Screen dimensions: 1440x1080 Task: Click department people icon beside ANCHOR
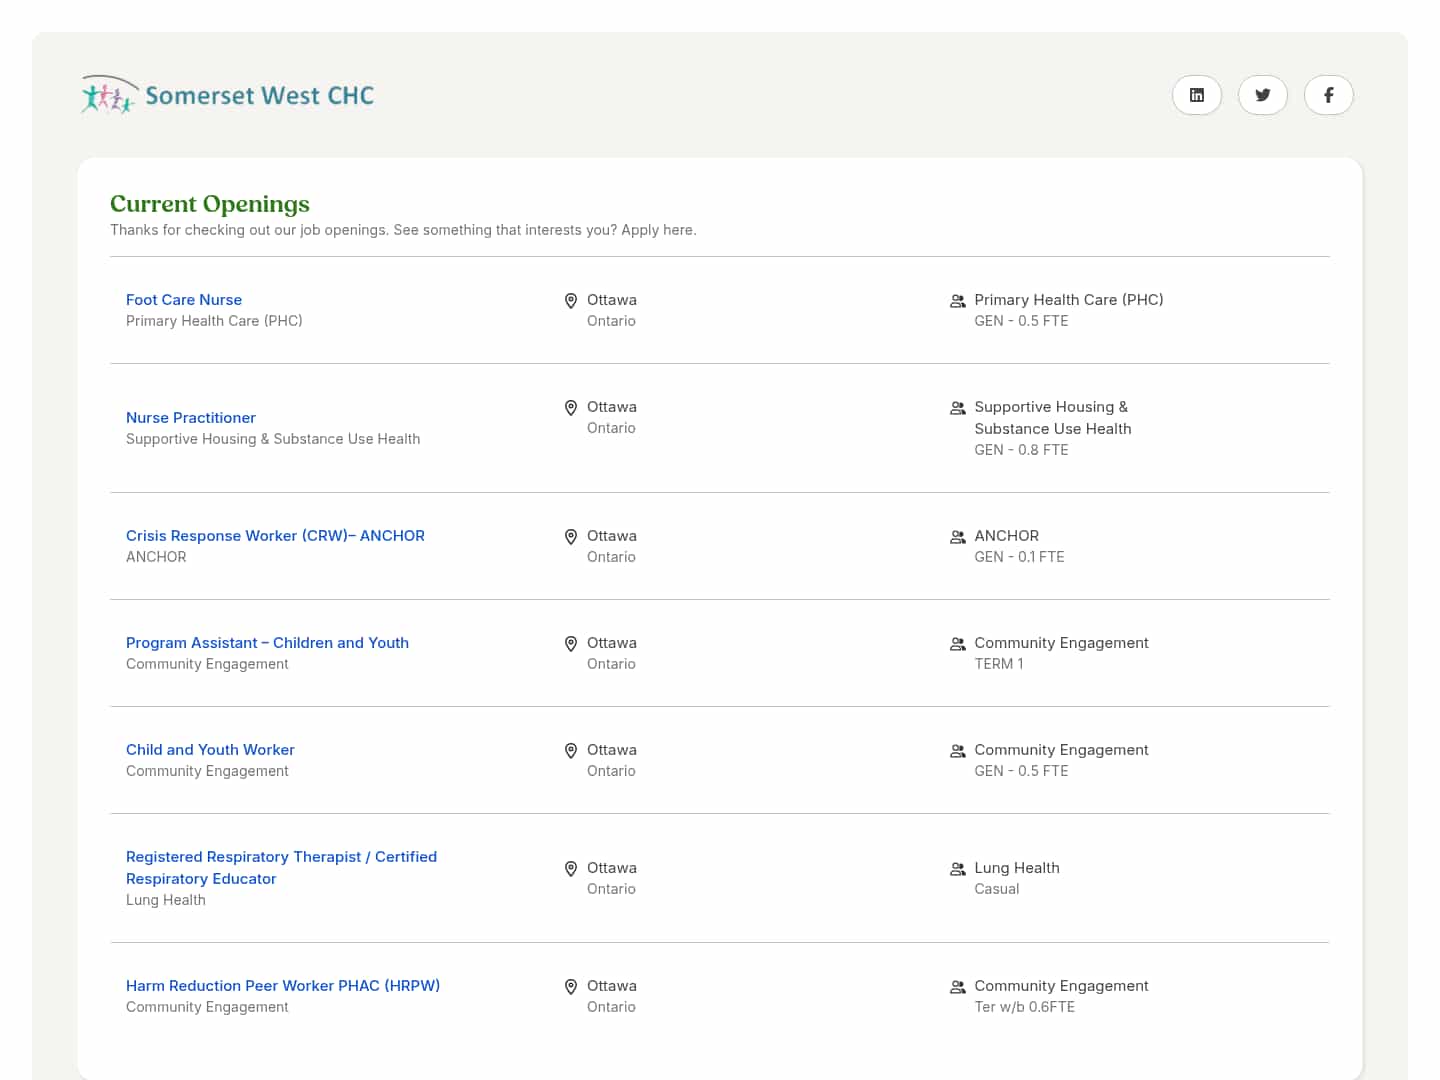(958, 537)
